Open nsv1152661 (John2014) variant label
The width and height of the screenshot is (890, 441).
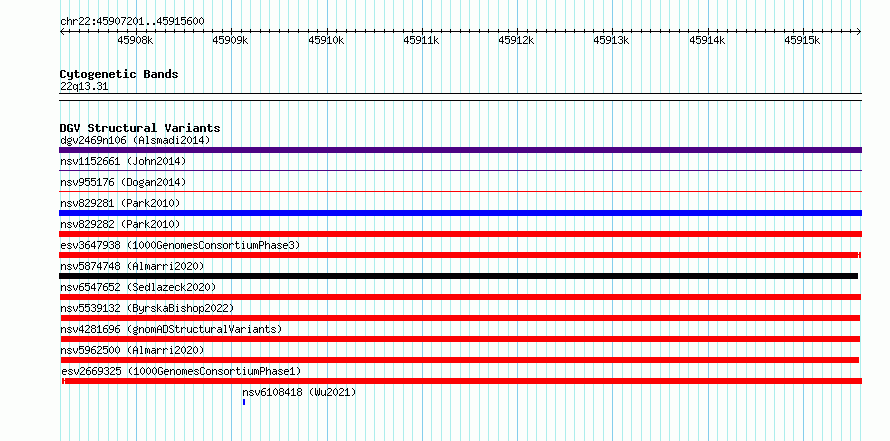pos(123,161)
